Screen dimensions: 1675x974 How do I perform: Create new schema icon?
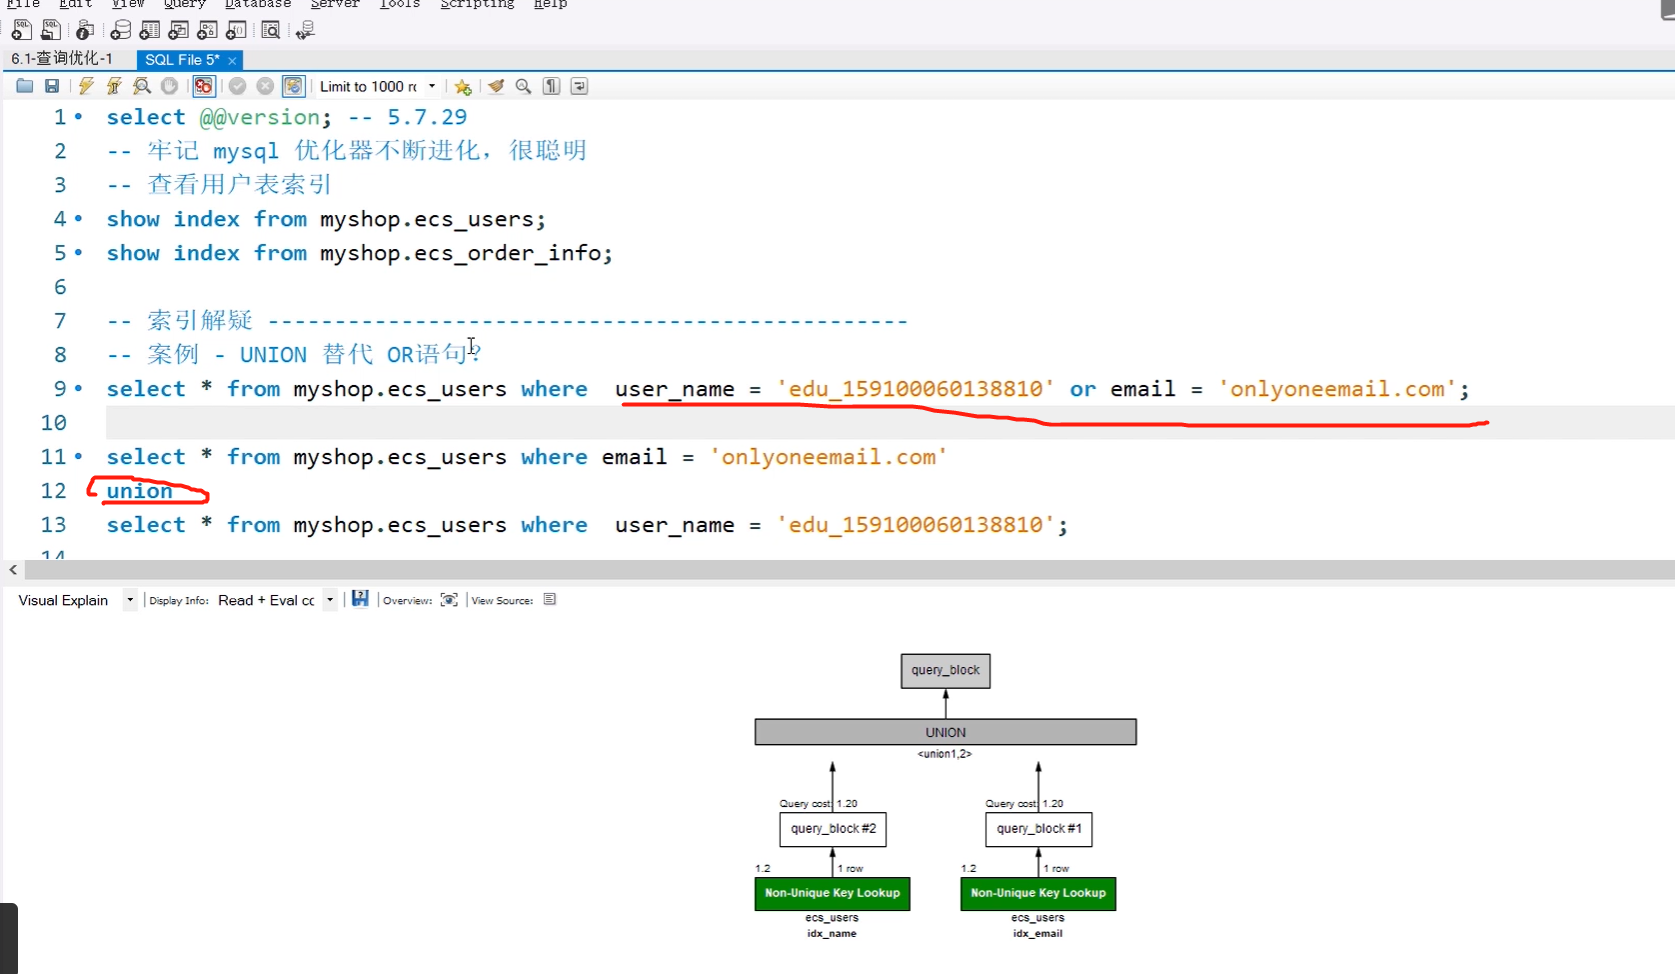[x=120, y=30]
